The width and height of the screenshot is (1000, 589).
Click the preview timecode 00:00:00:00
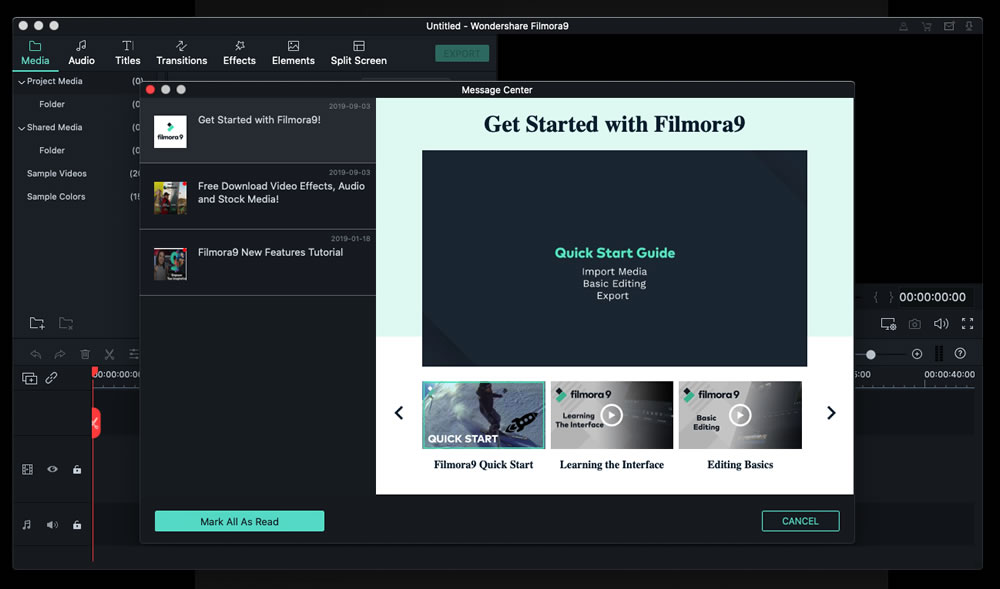tap(932, 297)
